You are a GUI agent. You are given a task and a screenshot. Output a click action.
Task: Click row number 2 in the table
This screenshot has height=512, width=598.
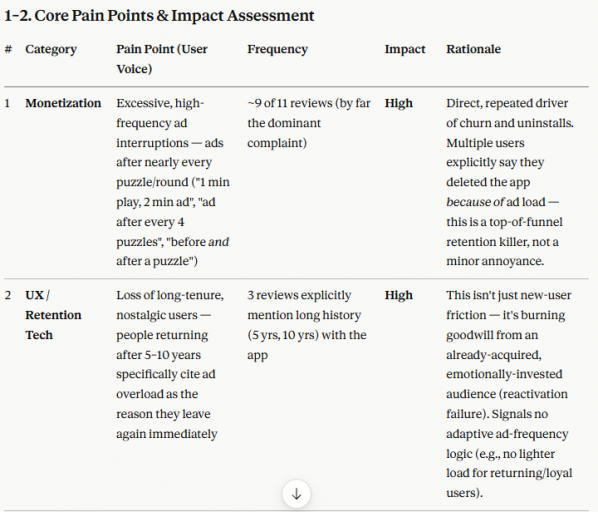(x=8, y=295)
